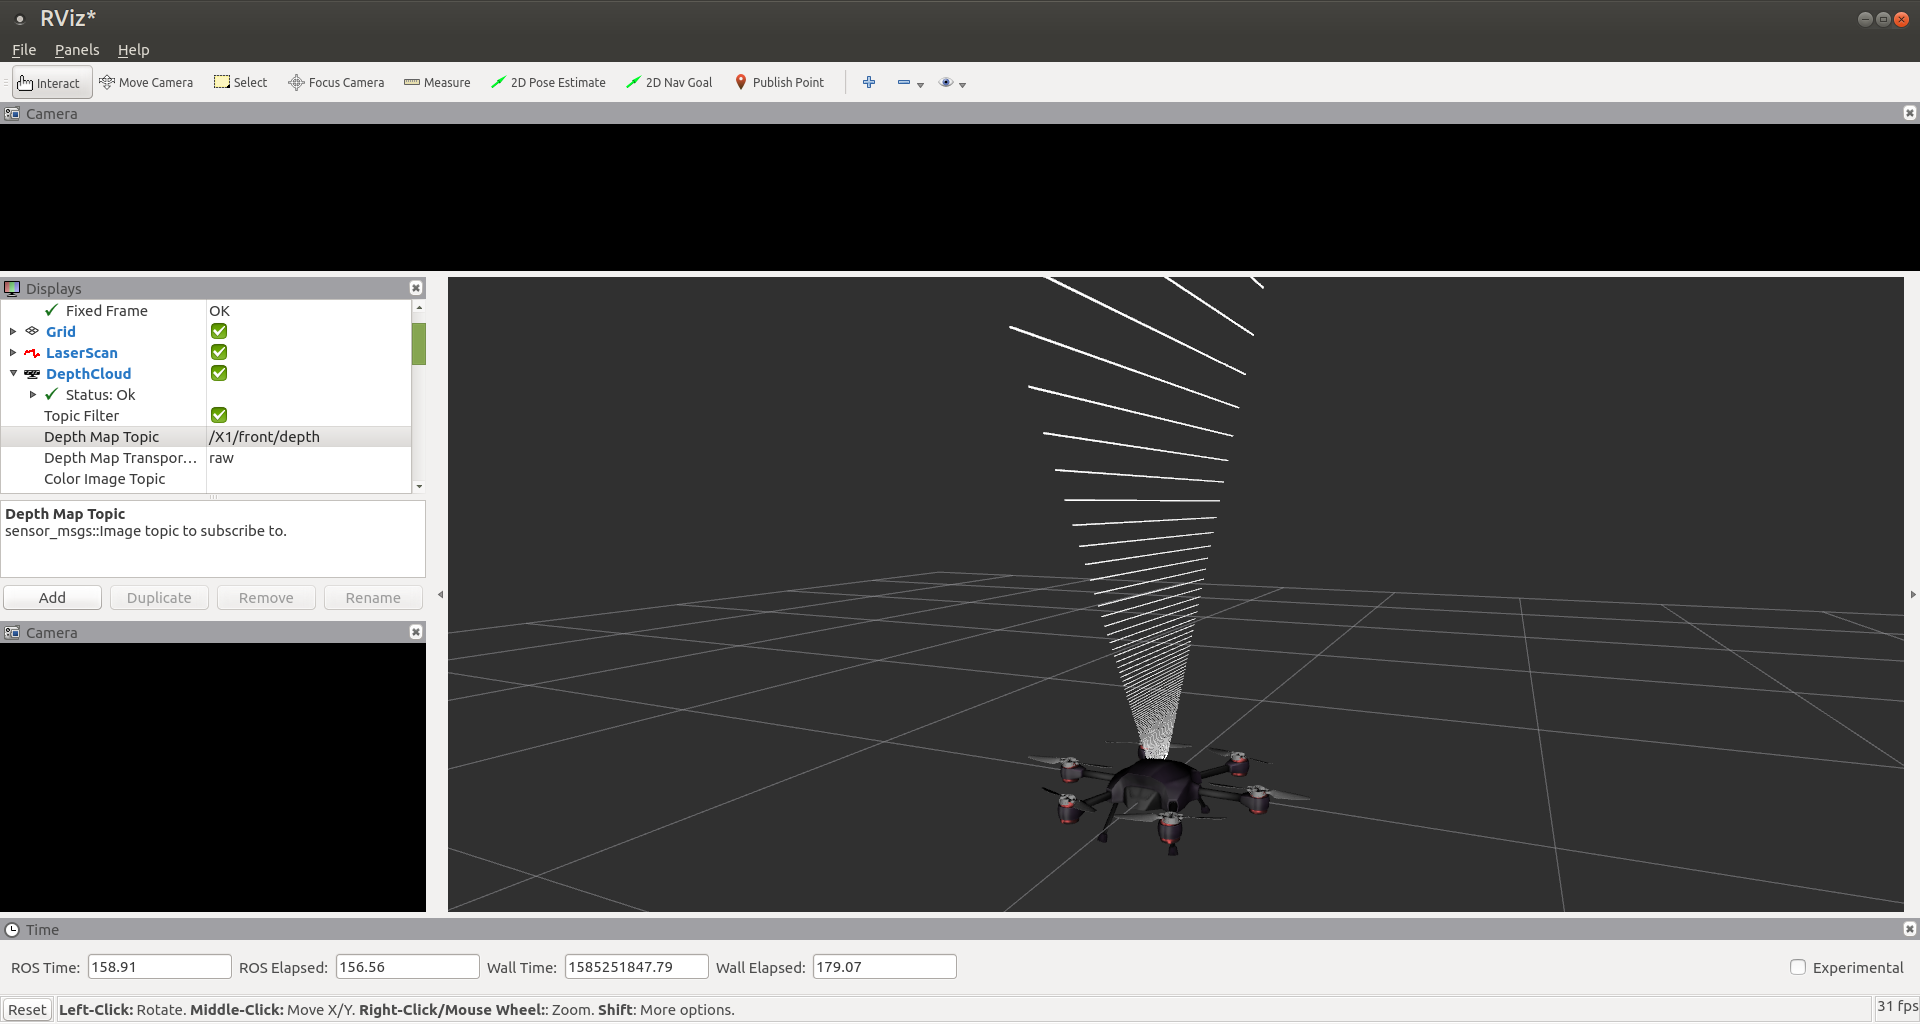
Task: Expand the Status: Ok item under DepthCloud
Action: coord(34,394)
